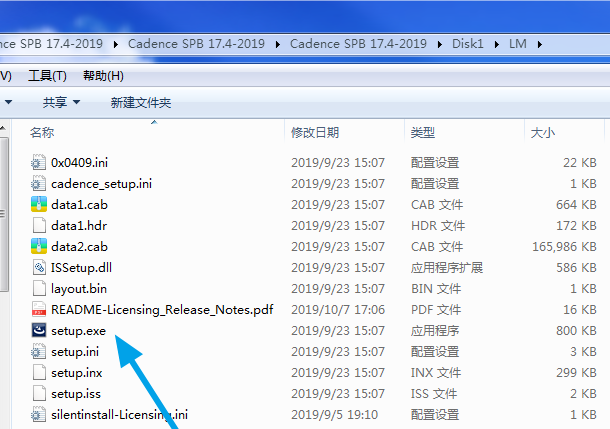Click the 2019/10/7 17:06 date cell

click(338, 310)
